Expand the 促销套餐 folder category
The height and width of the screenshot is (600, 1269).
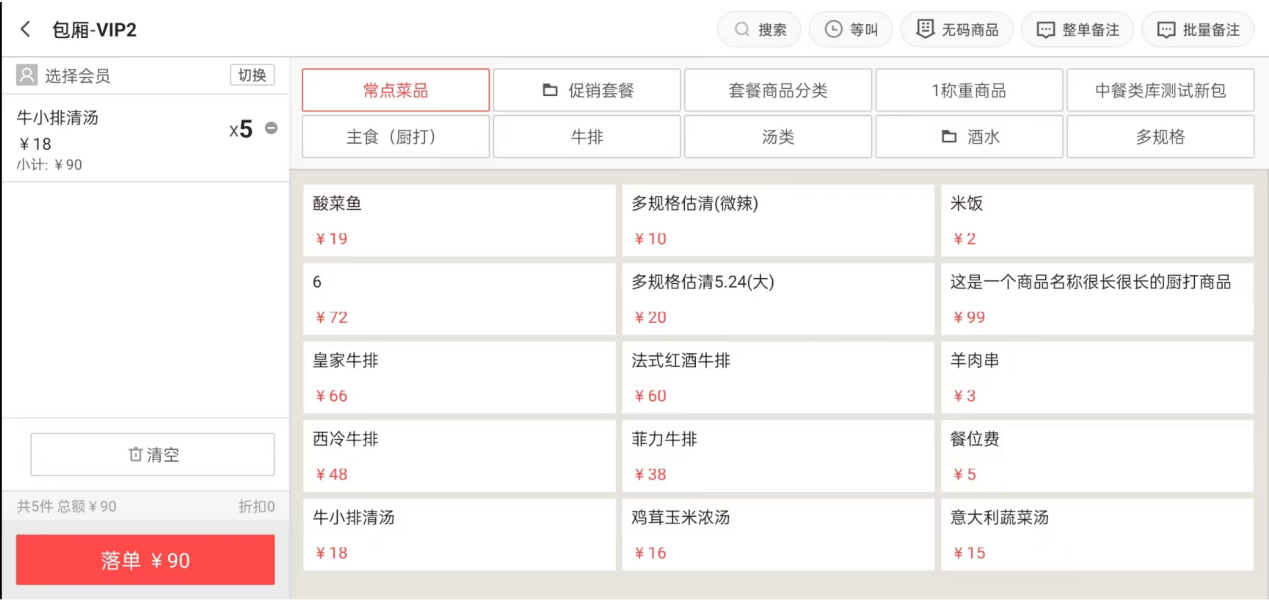(x=587, y=90)
